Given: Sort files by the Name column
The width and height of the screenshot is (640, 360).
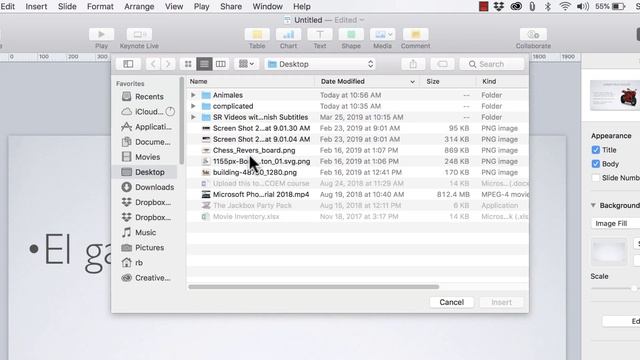Looking at the screenshot, I should pyautogui.click(x=251, y=82).
